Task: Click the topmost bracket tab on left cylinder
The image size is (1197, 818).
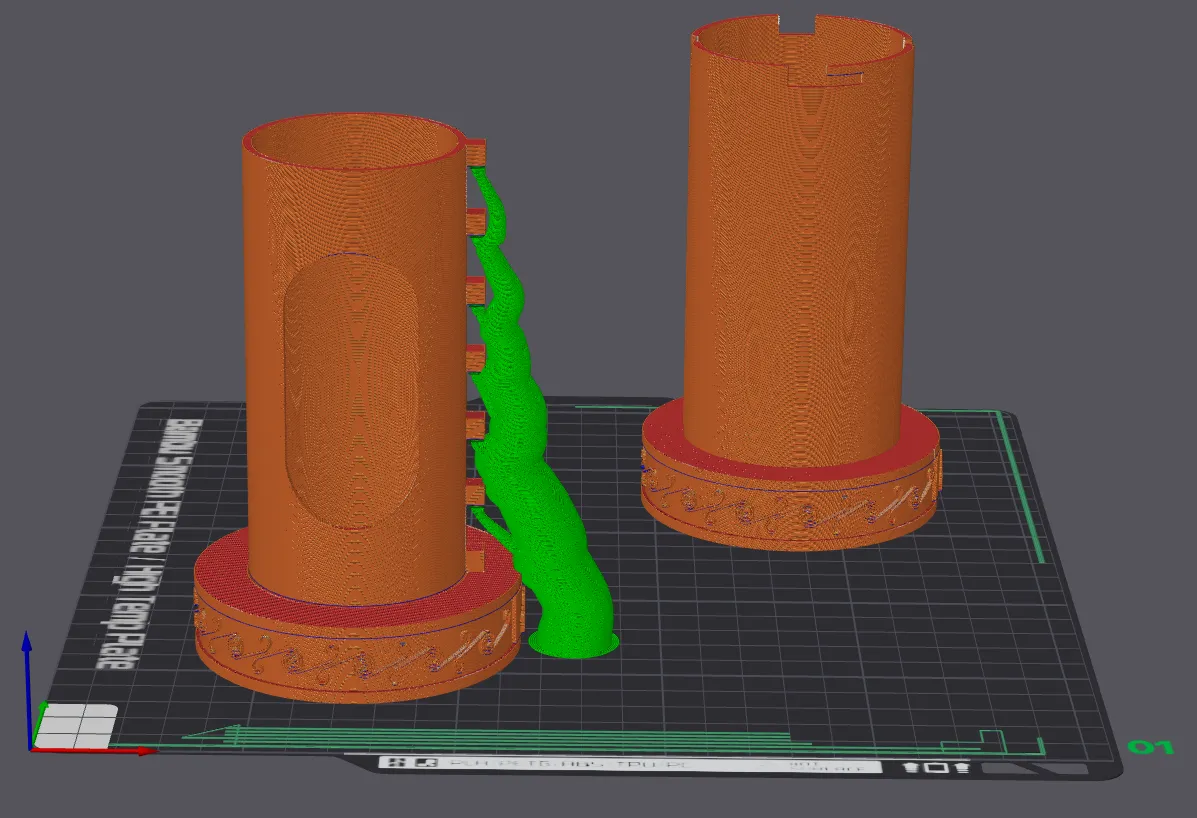Action: click(476, 152)
